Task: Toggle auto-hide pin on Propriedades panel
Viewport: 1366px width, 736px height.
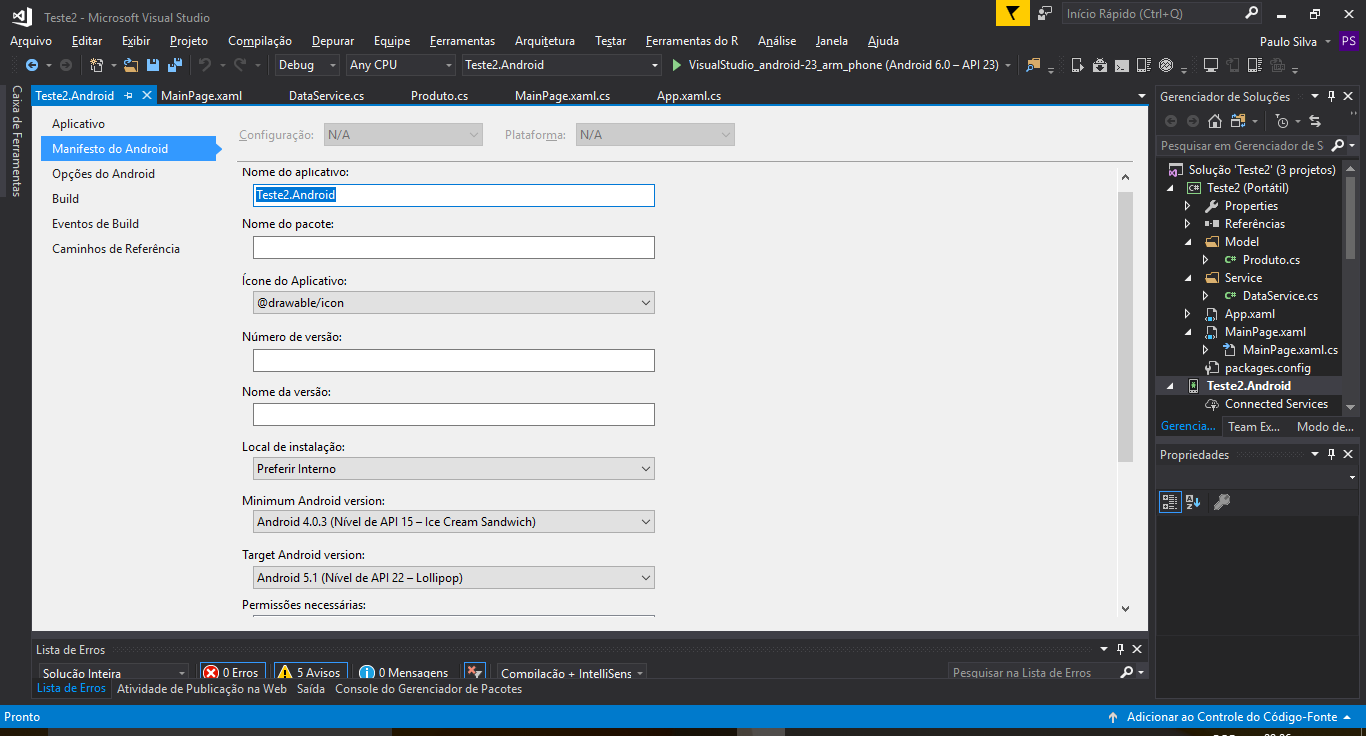Action: pos(1331,454)
